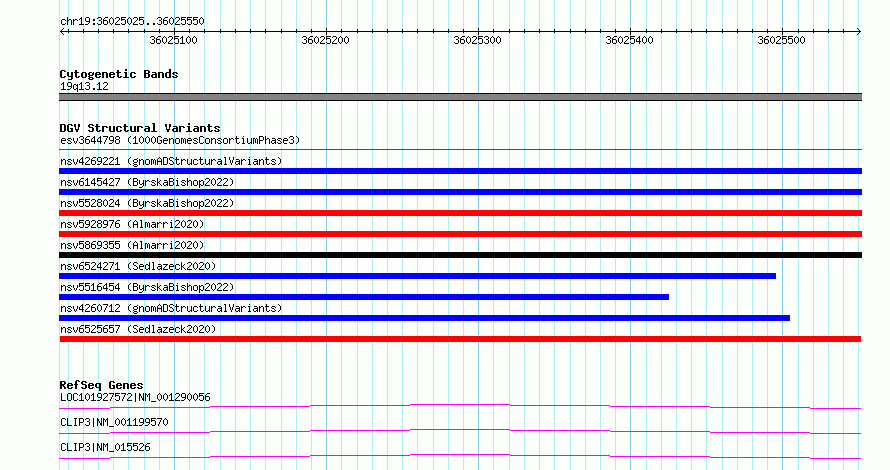This screenshot has height=470, width=890.
Task: Open the CLIP3|NM_015526 gene label
Action: pyautogui.click(x=105, y=447)
